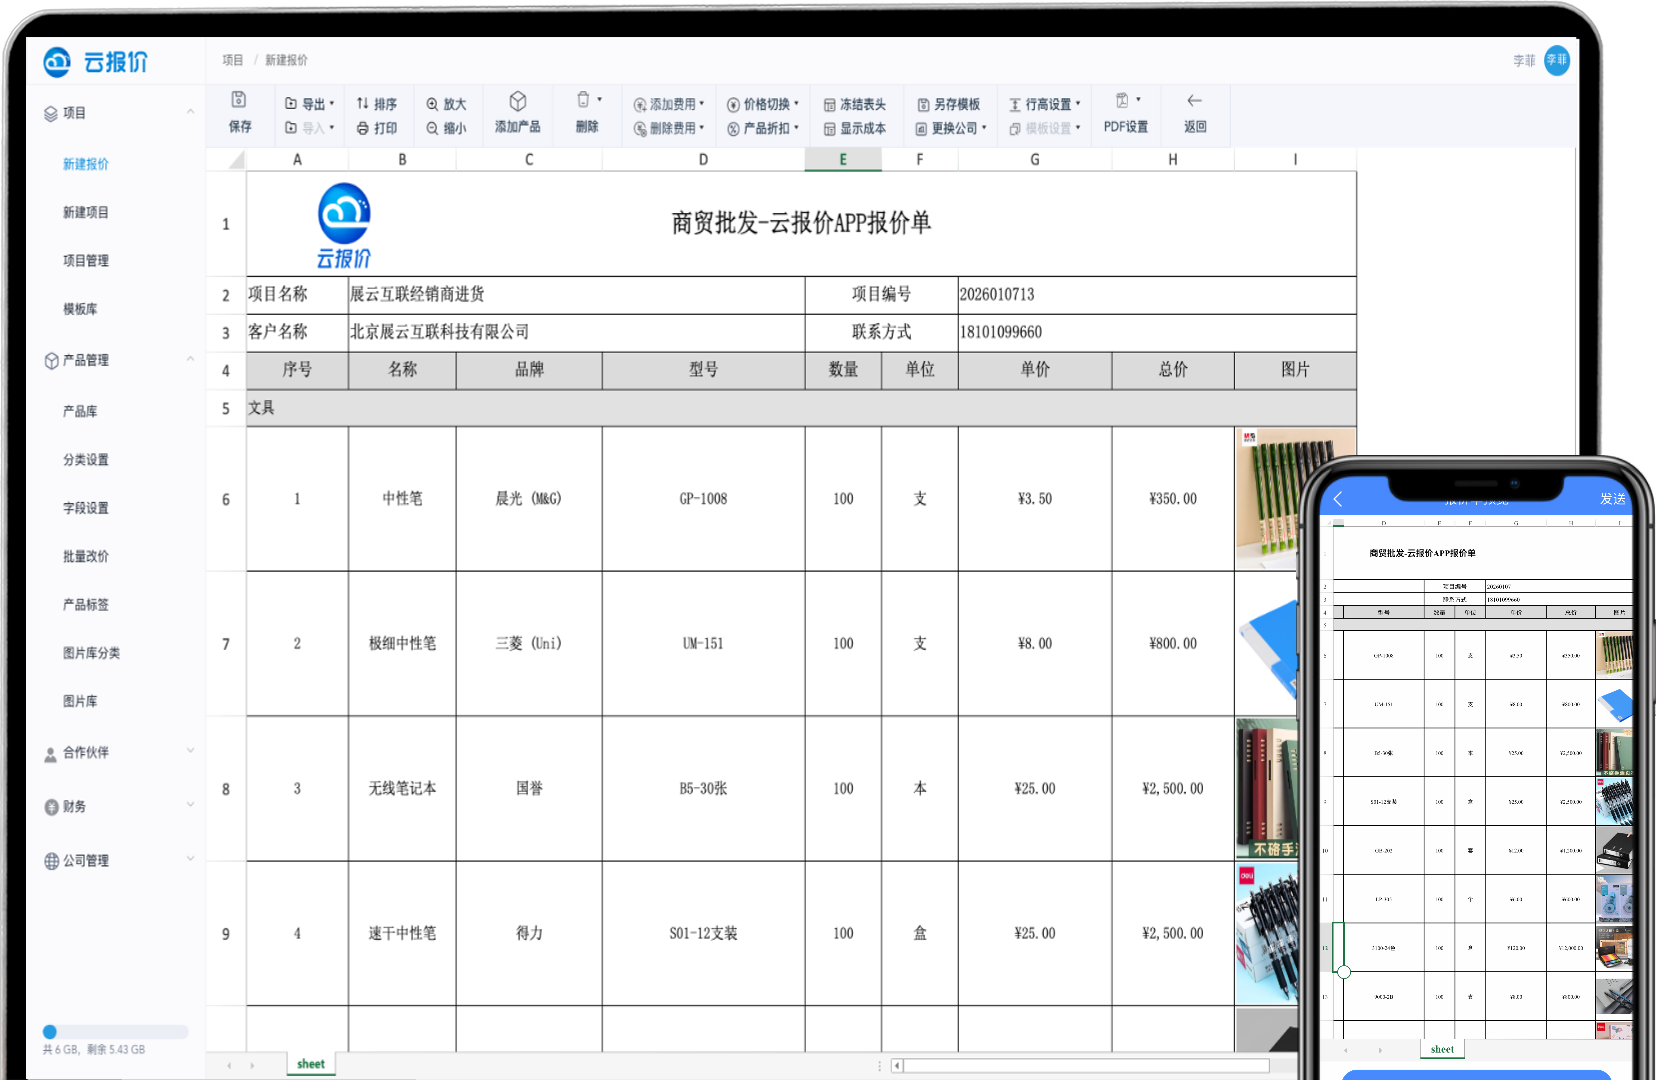
Task: Open 图片库 in sidebar
Action: [80, 701]
